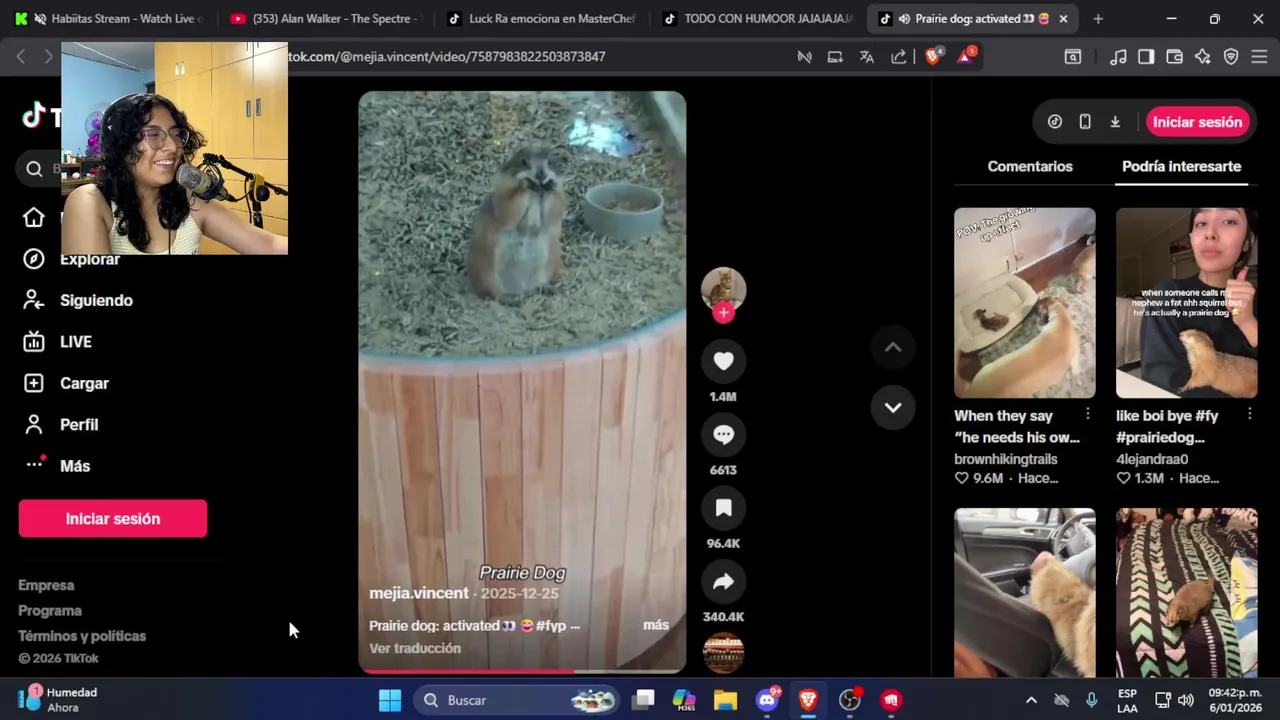Viewport: 1280px width, 720px height.
Task: Click the download desktop app icon
Action: (1115, 122)
